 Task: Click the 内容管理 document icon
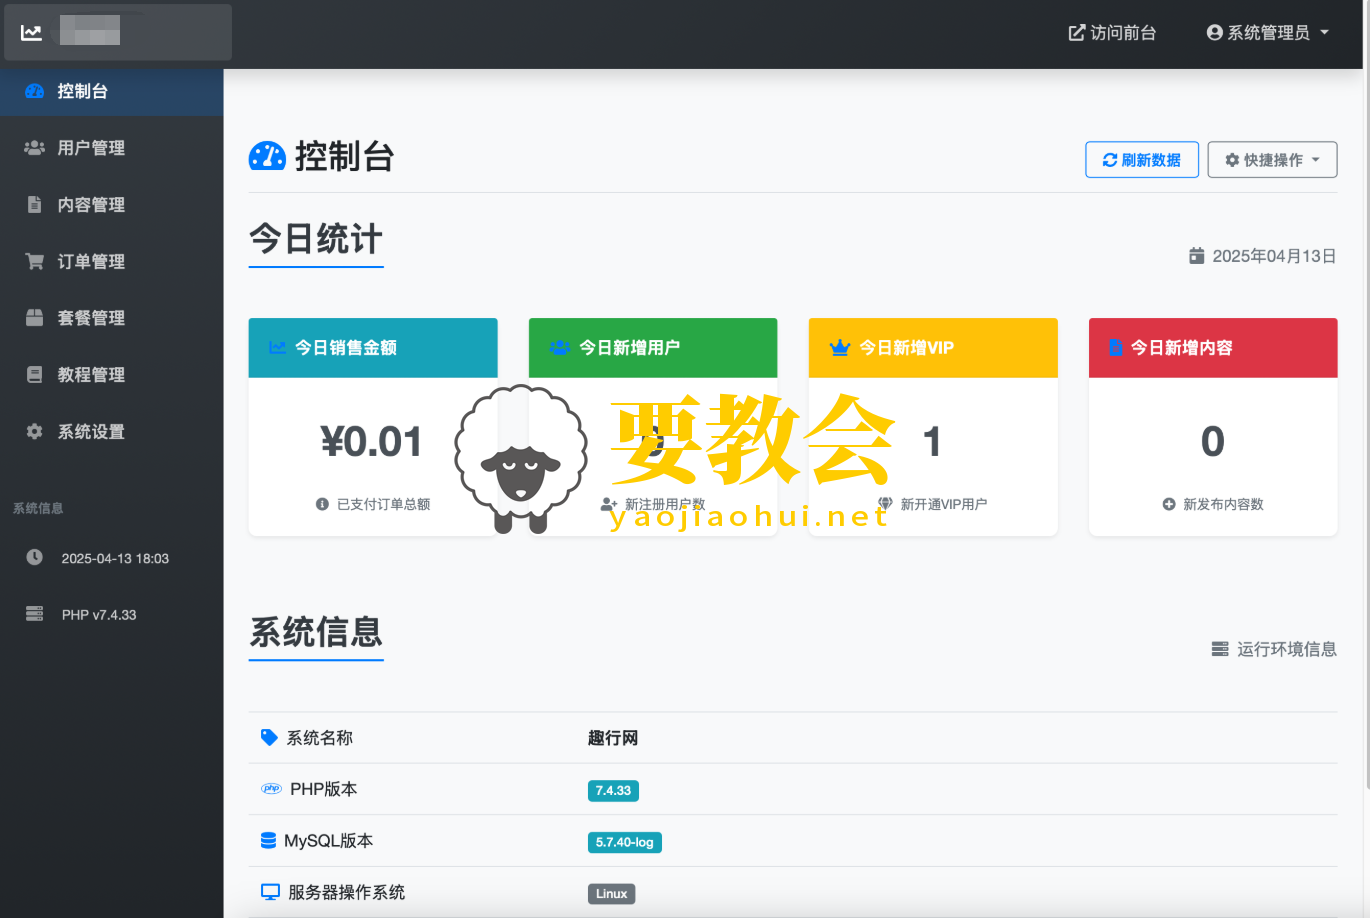point(34,205)
